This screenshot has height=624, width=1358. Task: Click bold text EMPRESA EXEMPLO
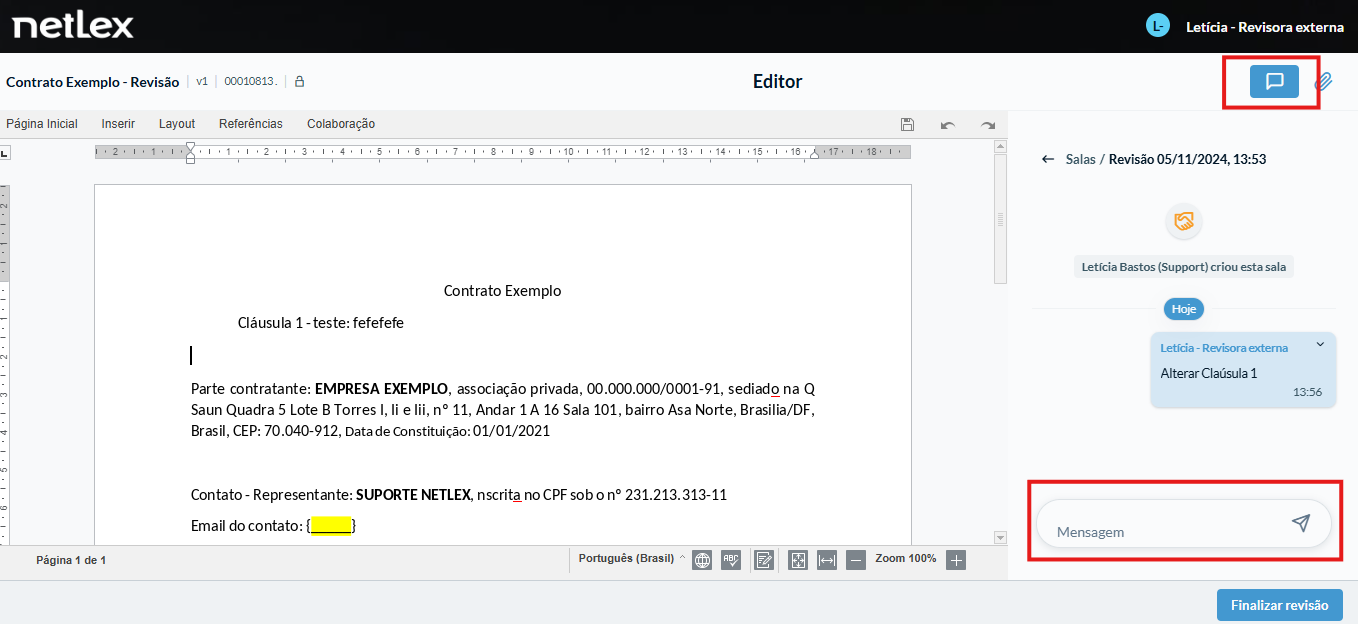point(382,388)
